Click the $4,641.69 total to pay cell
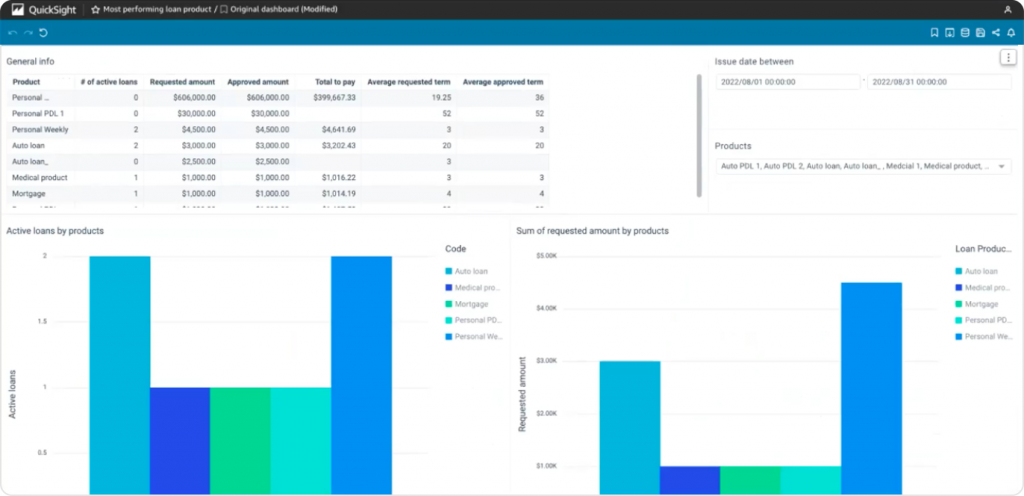Viewport: 1024px width, 496px height. click(339, 129)
